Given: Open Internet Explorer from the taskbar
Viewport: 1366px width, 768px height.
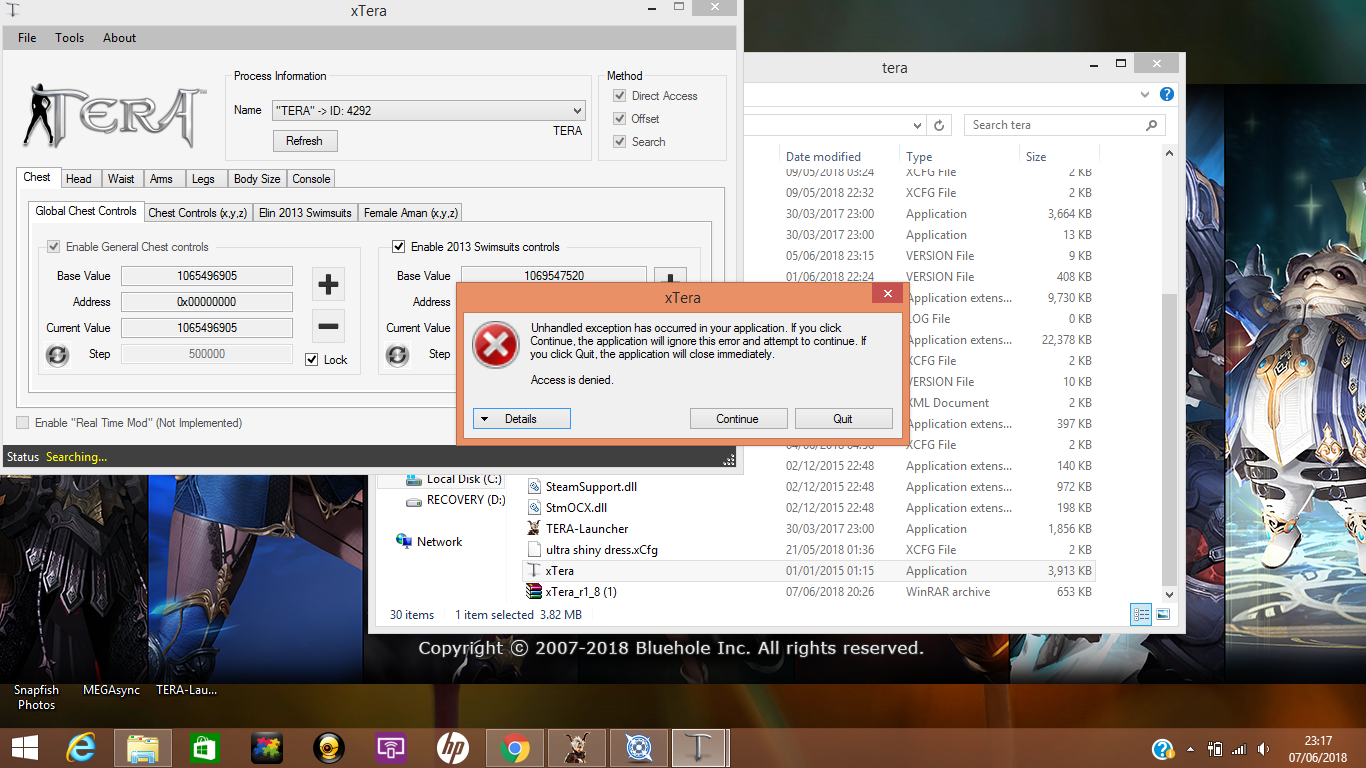Looking at the screenshot, I should click(x=80, y=748).
